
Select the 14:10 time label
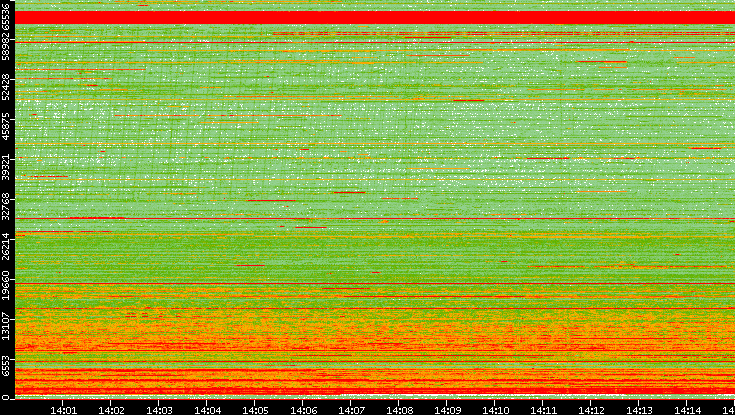coord(495,410)
